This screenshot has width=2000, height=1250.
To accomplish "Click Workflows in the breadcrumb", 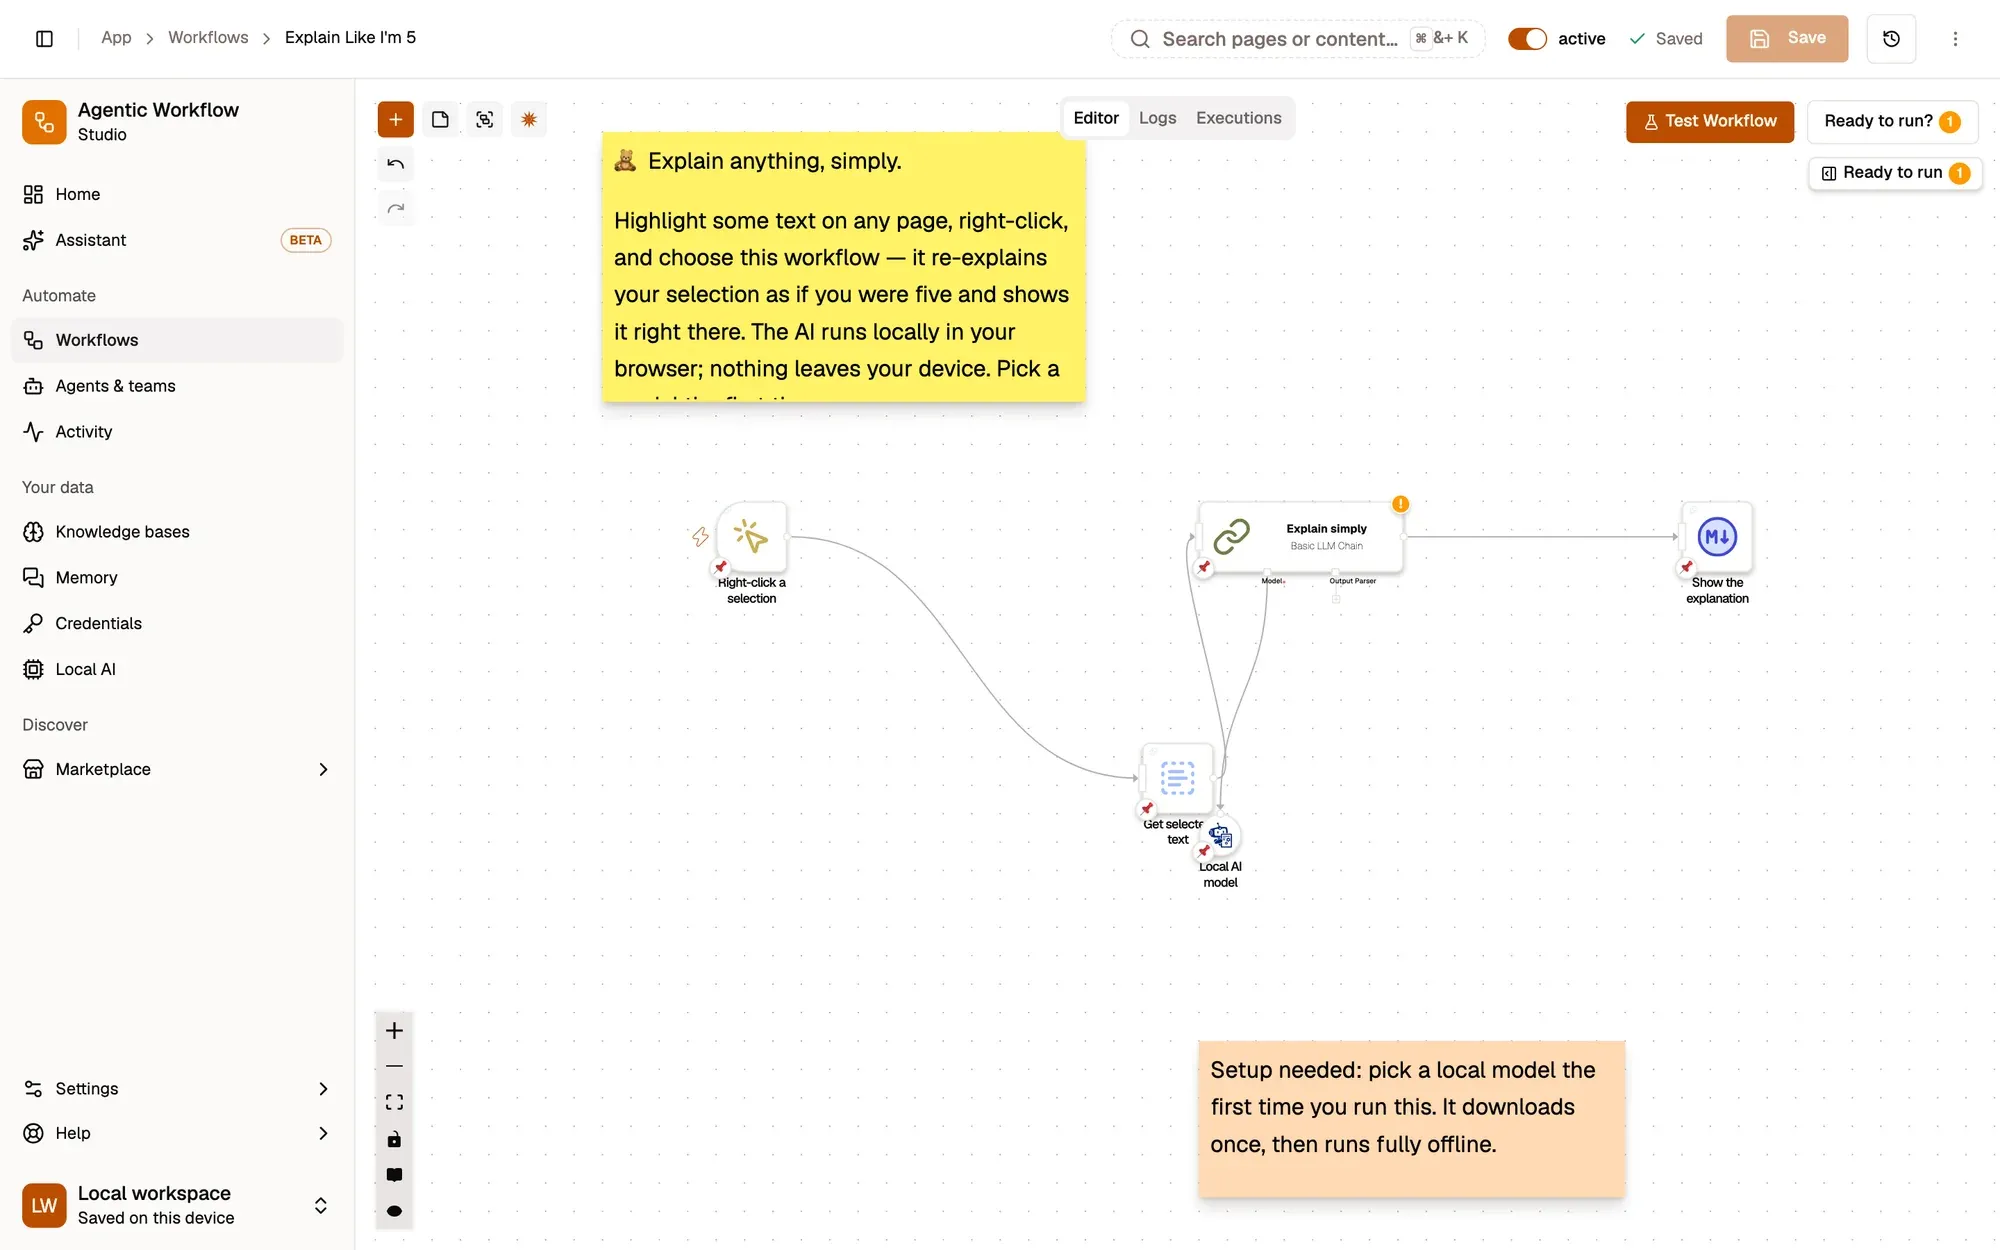I will 208,38.
